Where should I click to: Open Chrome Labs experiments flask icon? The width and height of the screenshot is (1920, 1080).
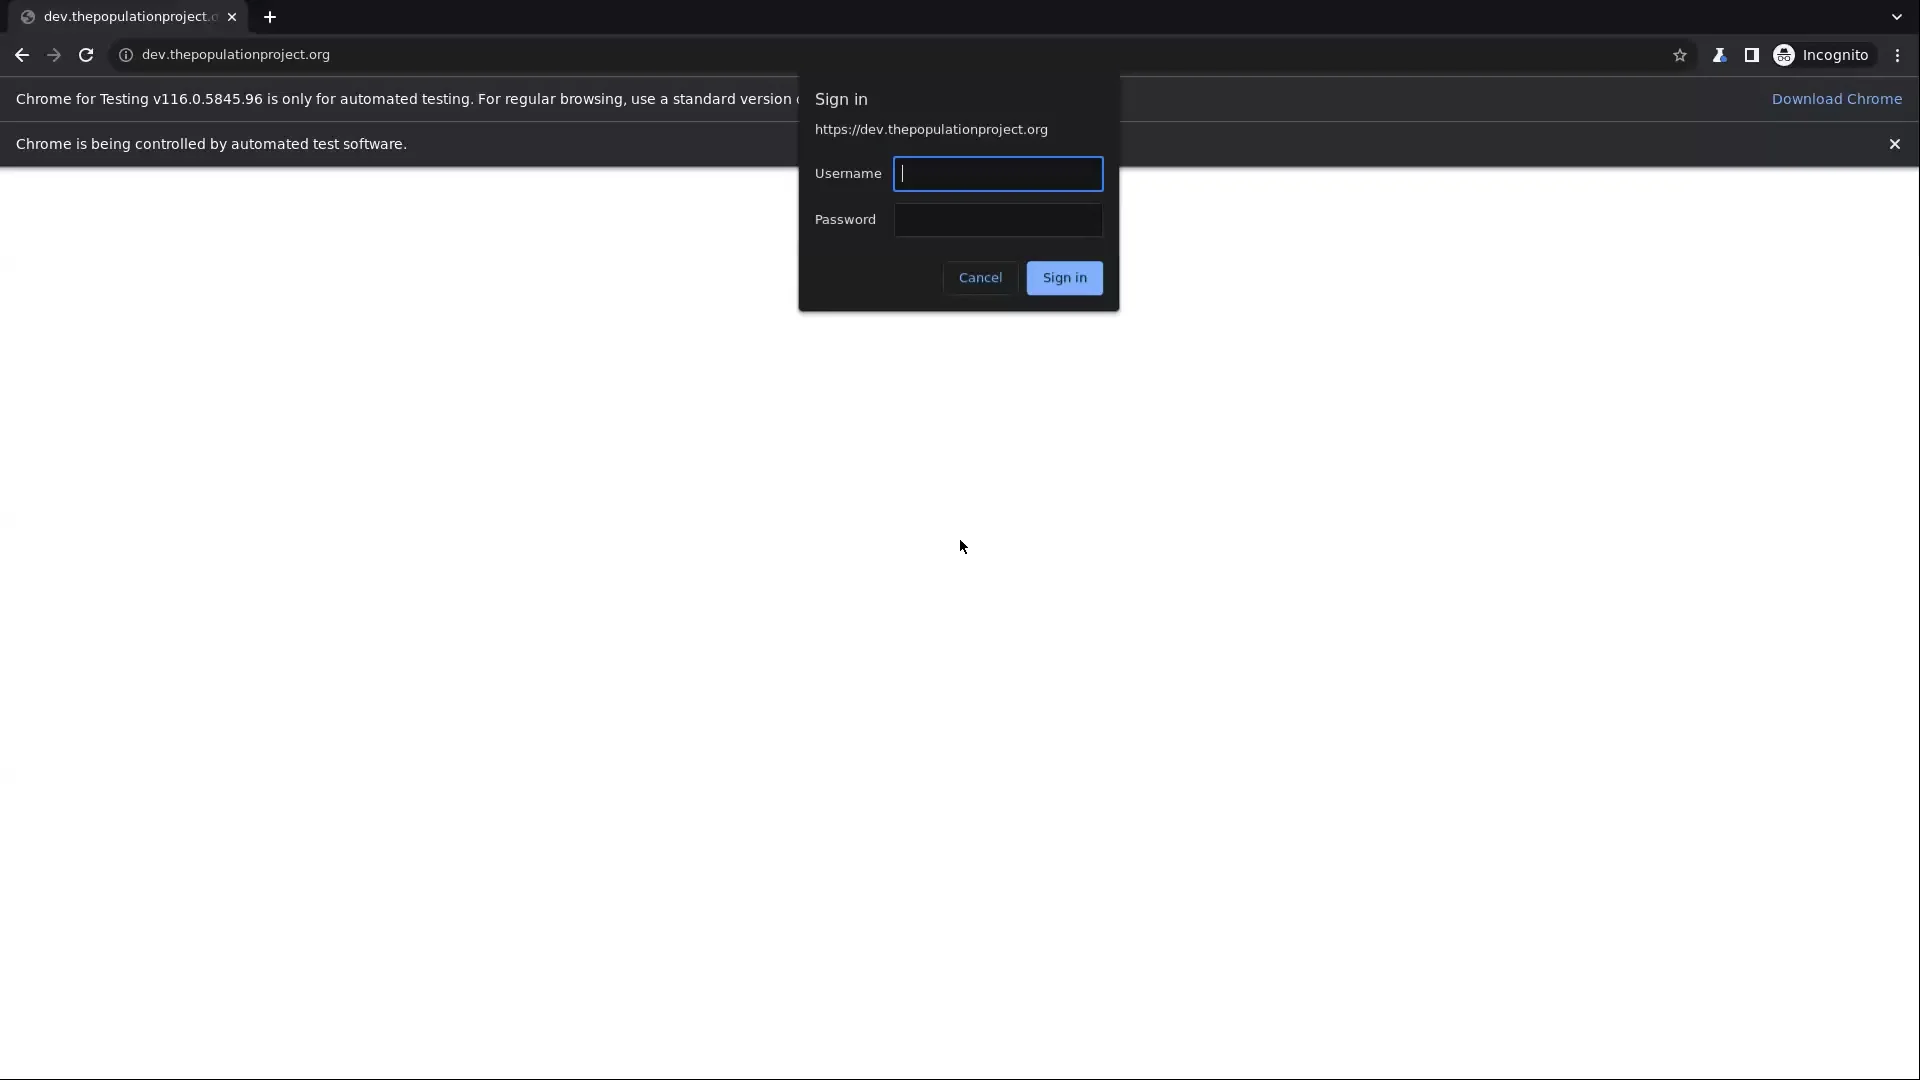click(x=1720, y=55)
